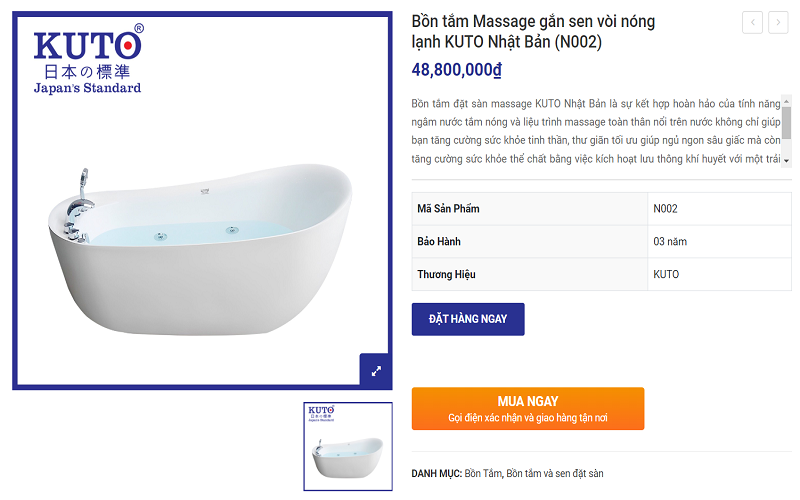Go to previous product arrow
This screenshot has width=800, height=500.
coord(752,22)
